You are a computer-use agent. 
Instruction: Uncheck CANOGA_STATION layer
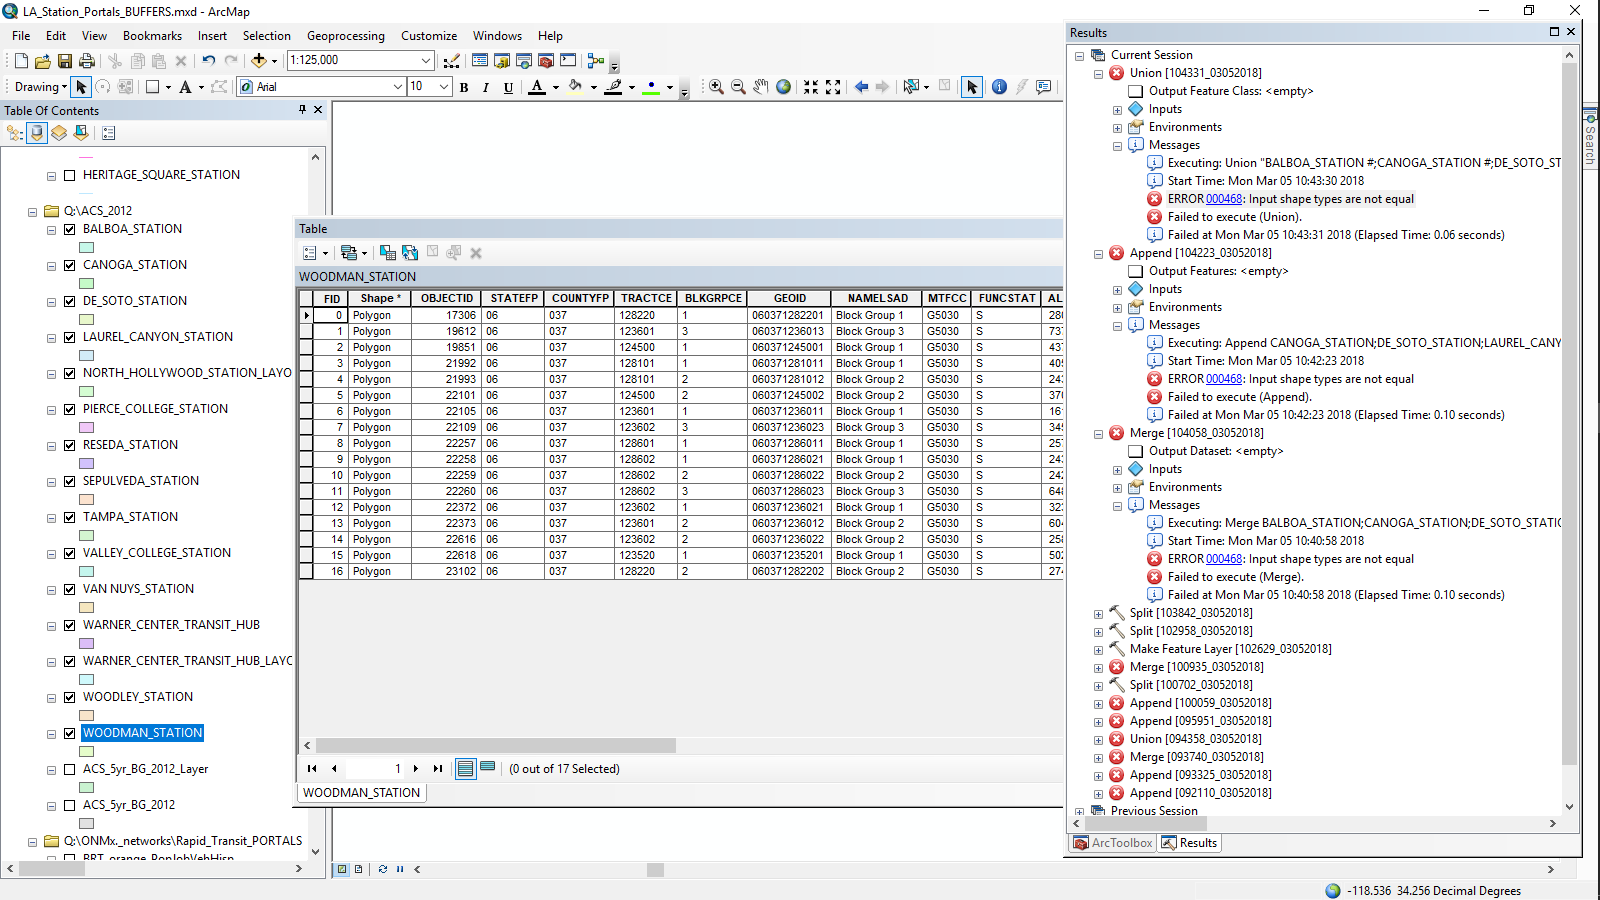pyautogui.click(x=70, y=265)
